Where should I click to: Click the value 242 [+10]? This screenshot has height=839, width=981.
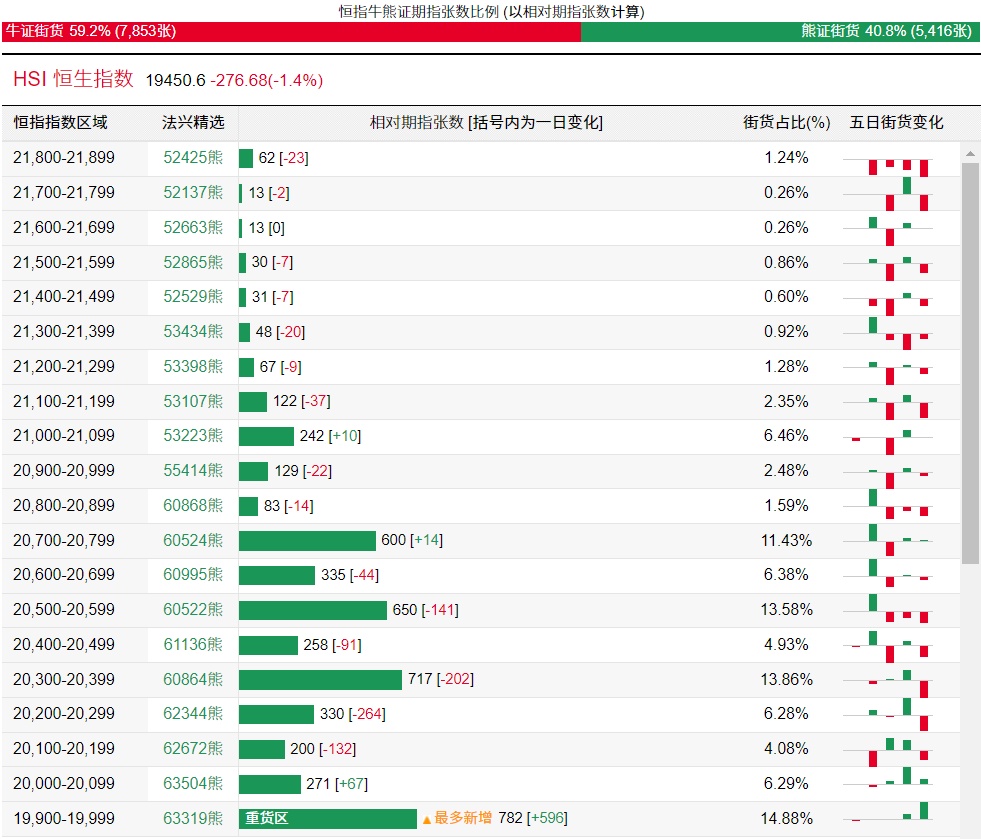[x=330, y=435]
